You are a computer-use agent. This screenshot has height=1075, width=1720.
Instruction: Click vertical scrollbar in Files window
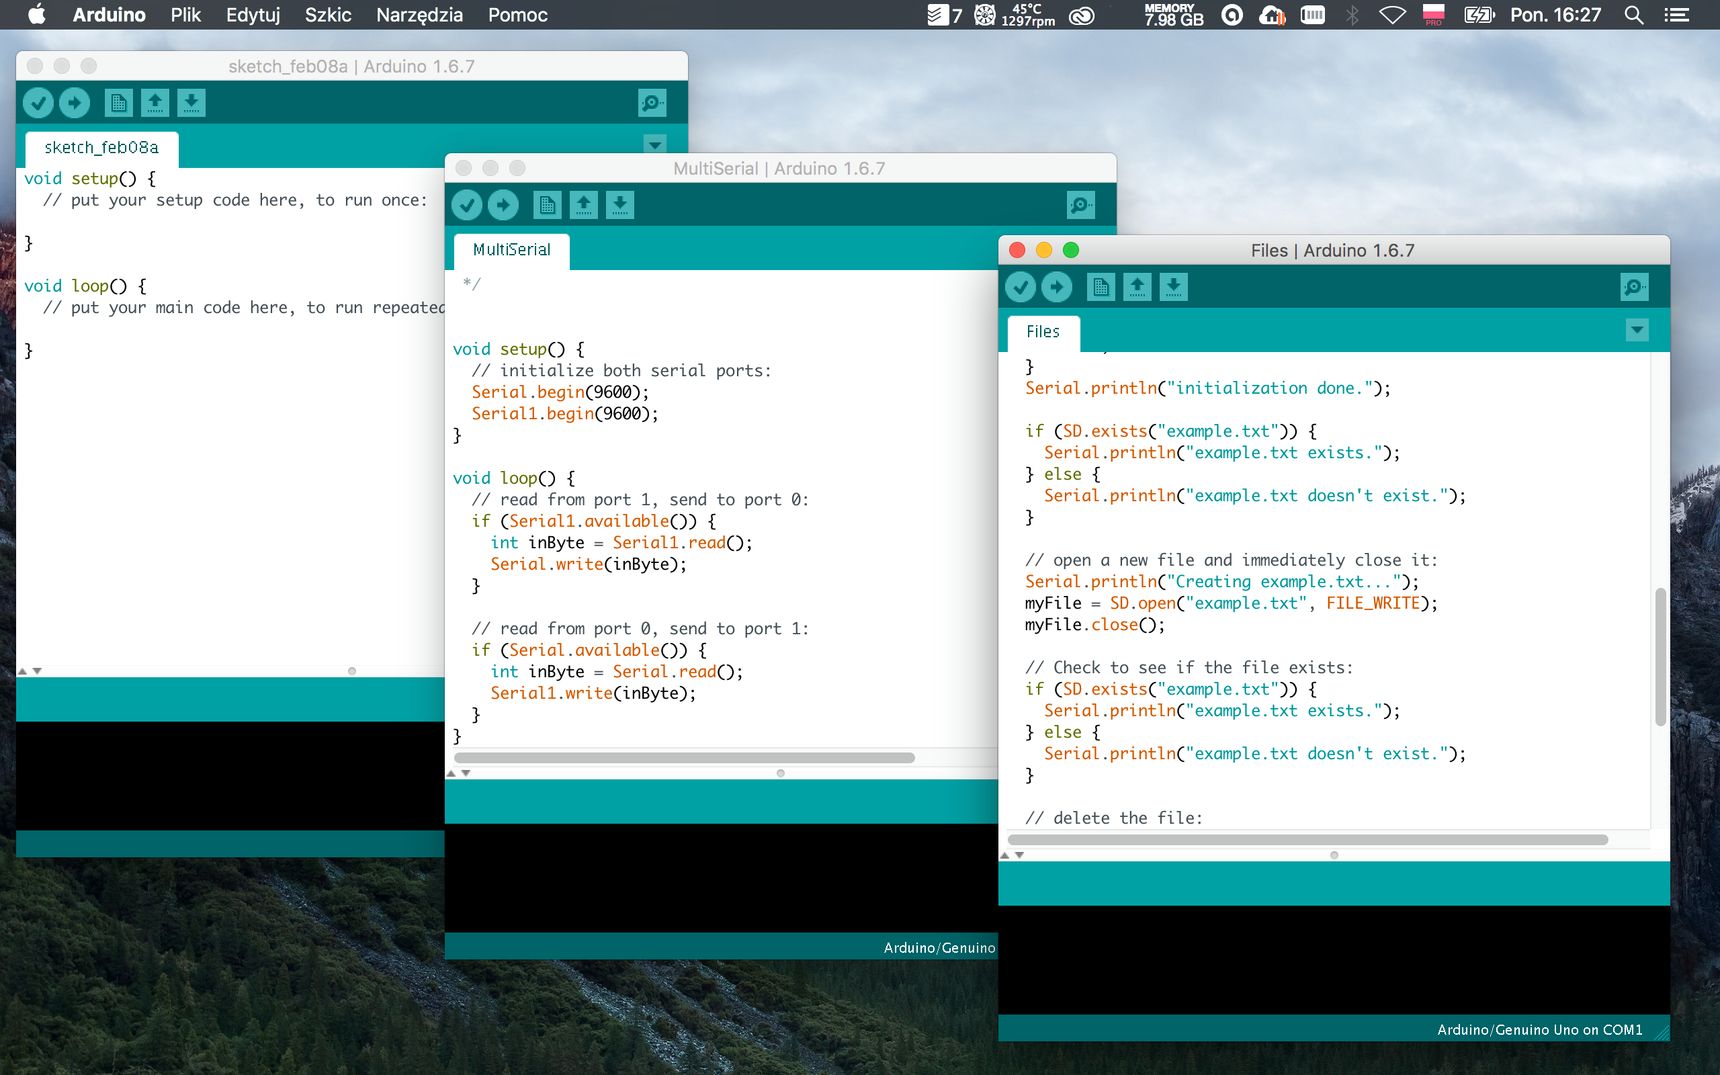[1660, 656]
